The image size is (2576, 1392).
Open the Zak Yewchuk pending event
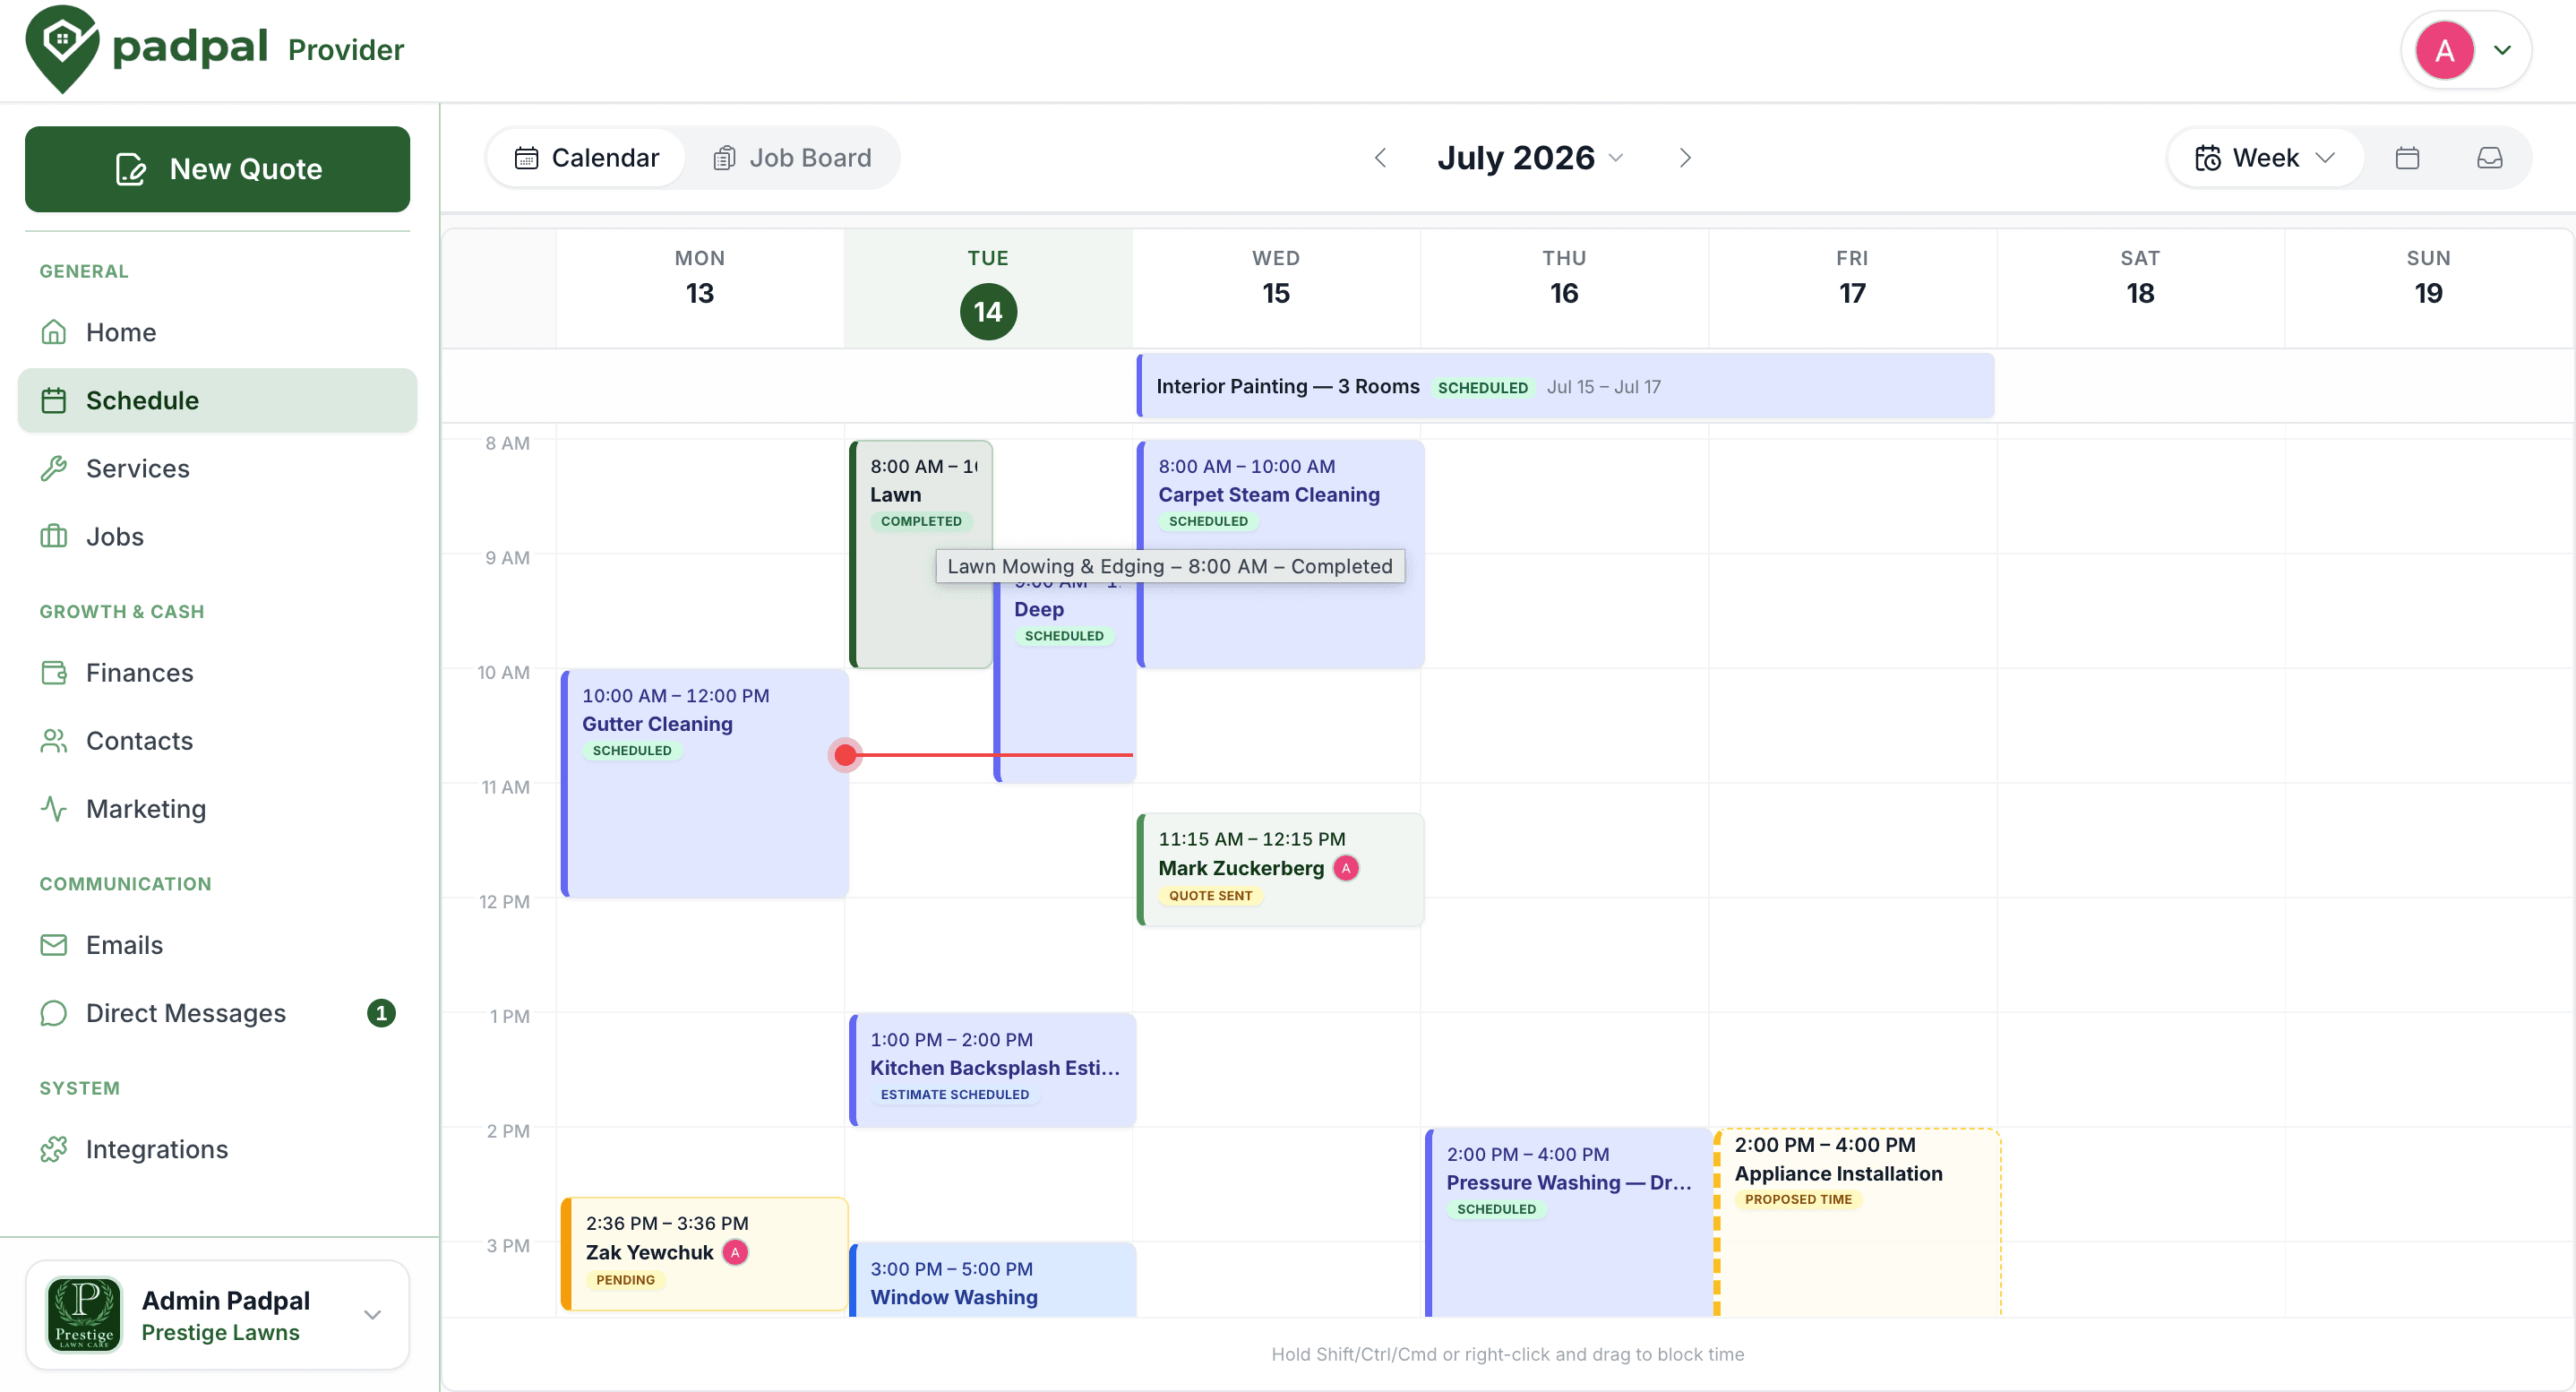[x=705, y=1253]
